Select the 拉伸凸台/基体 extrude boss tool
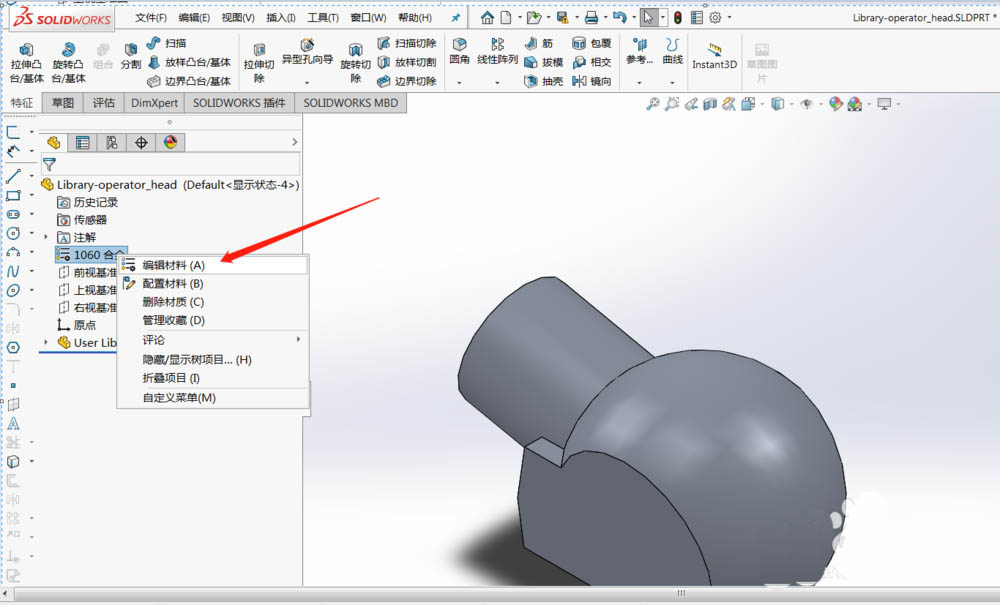1000x605 pixels. click(x=26, y=63)
